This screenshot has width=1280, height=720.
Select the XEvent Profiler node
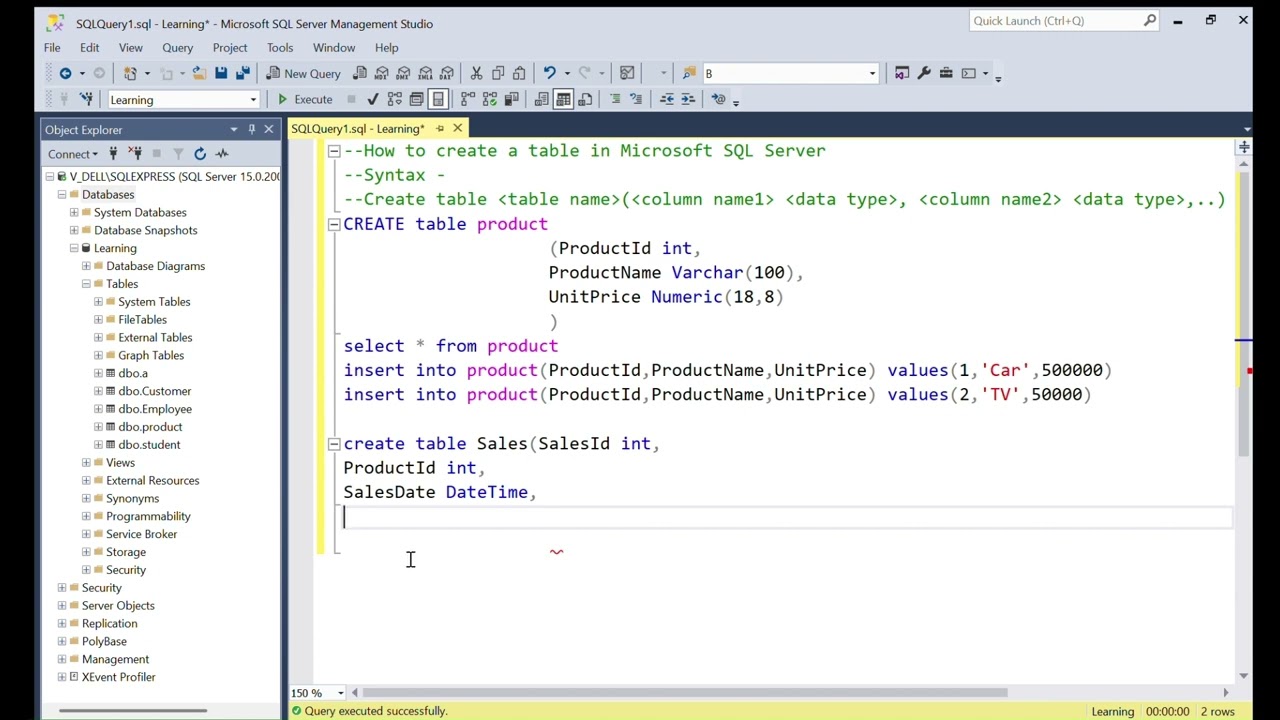(x=118, y=677)
